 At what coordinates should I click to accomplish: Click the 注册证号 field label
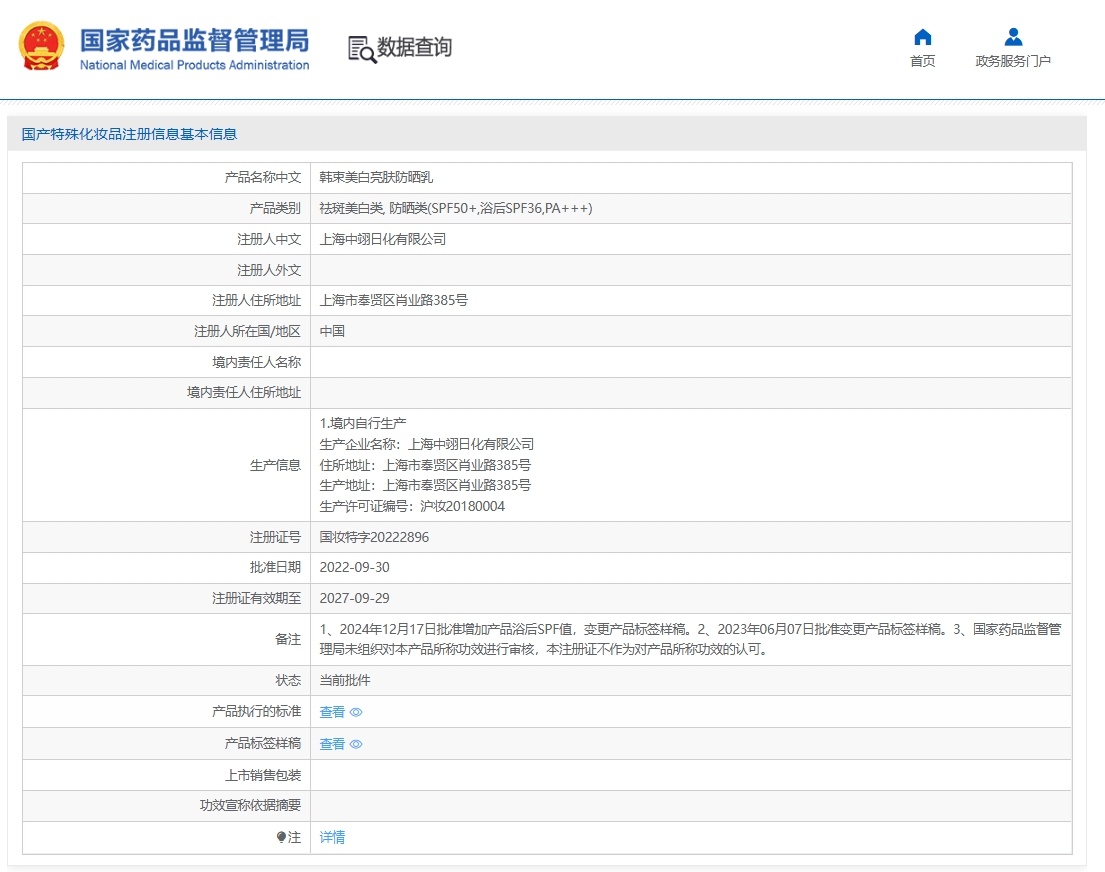click(x=276, y=537)
